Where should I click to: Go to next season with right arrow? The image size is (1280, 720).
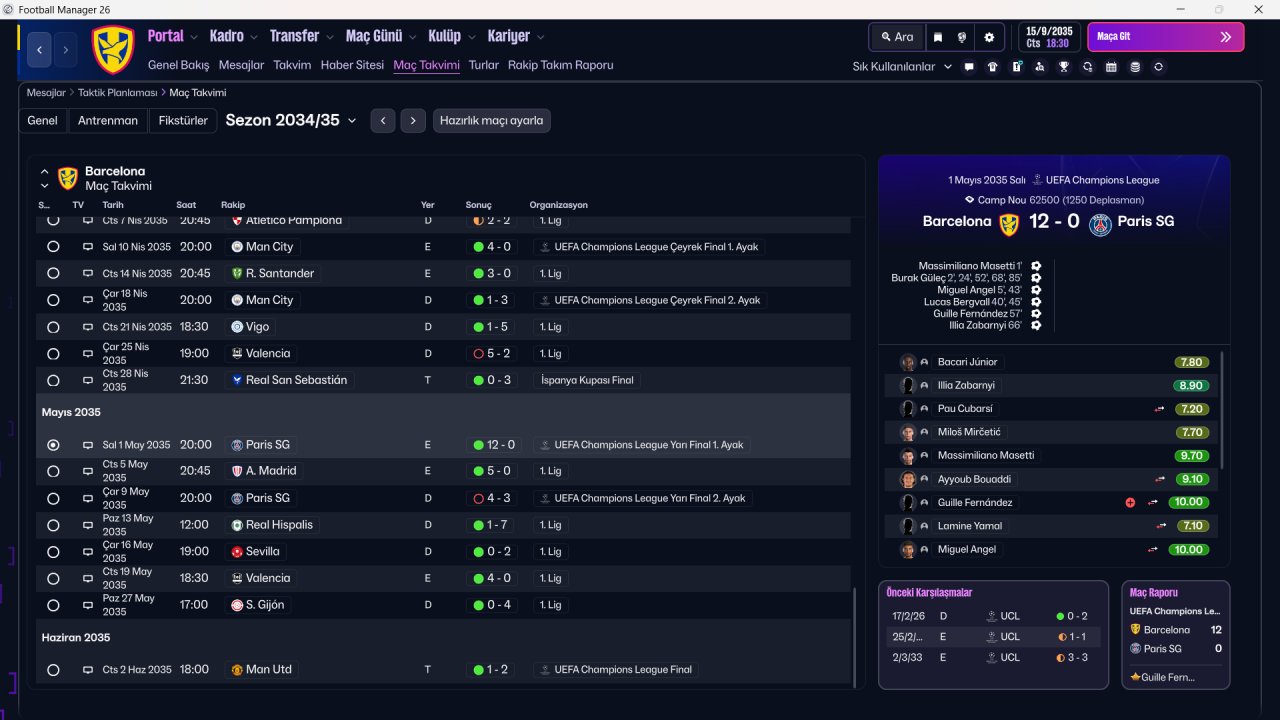pyautogui.click(x=413, y=121)
